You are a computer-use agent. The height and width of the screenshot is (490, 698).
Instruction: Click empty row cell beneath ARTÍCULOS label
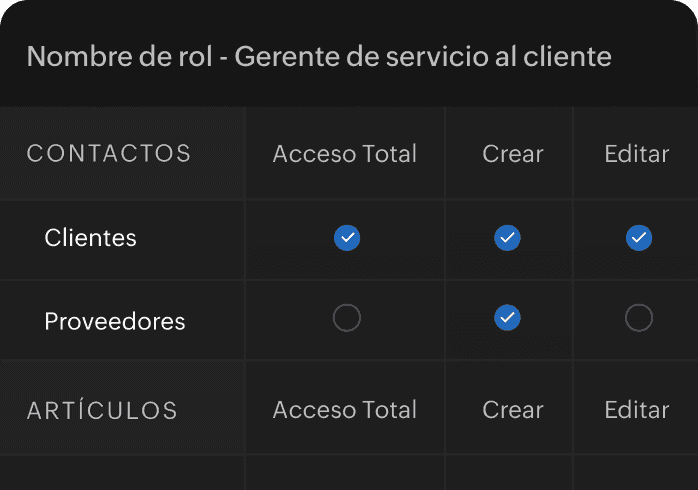point(122,473)
